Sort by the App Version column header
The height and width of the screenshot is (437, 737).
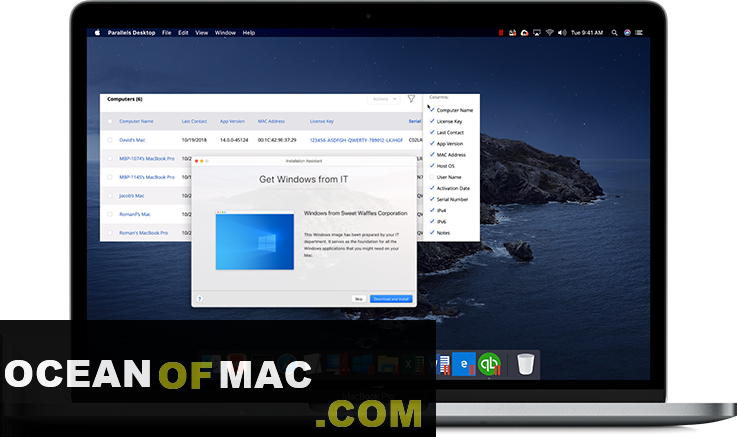point(232,121)
